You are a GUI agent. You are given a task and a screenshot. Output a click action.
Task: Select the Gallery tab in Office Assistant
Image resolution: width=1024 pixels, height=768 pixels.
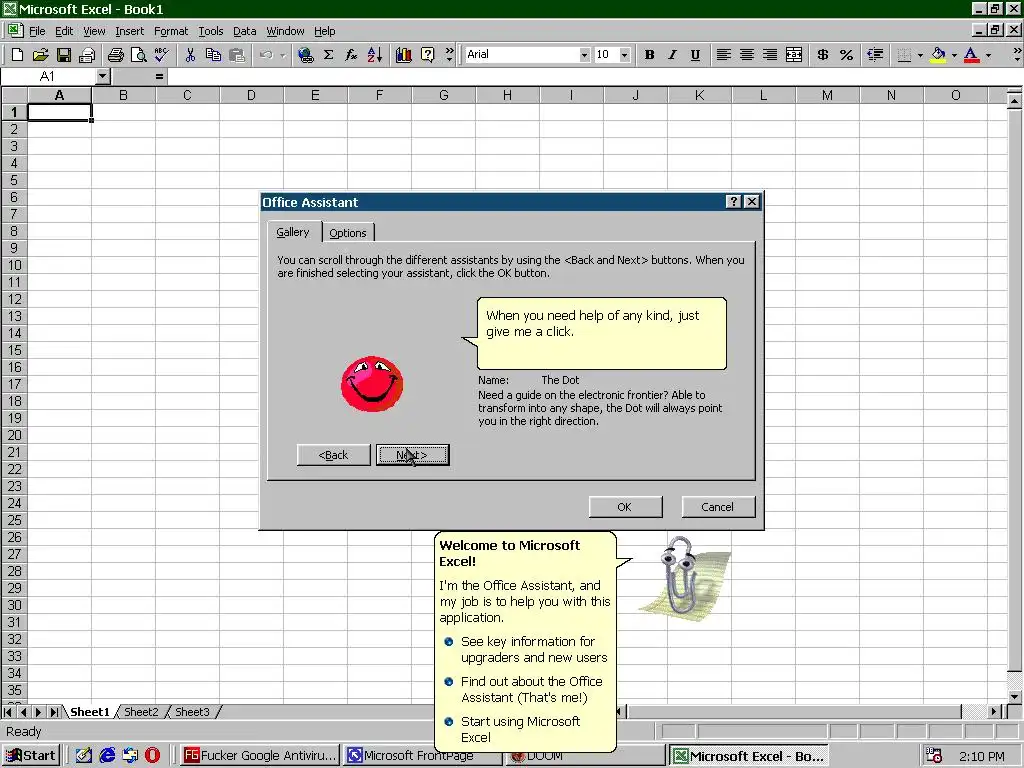click(x=293, y=232)
